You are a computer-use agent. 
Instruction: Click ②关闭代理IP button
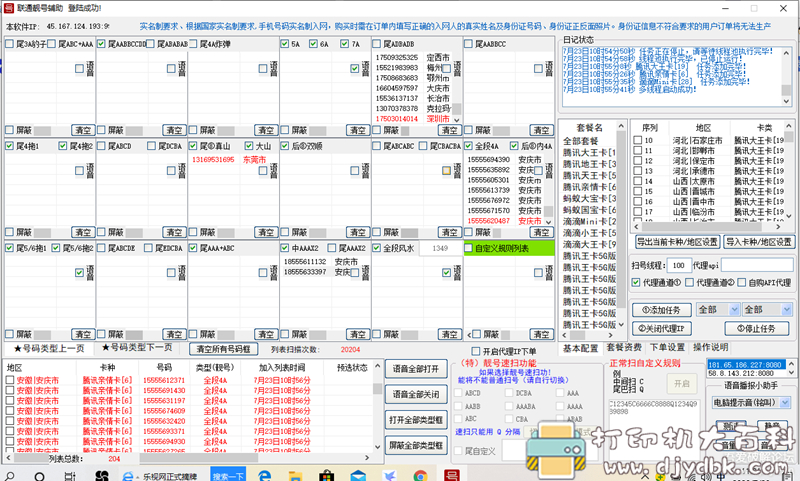point(662,328)
